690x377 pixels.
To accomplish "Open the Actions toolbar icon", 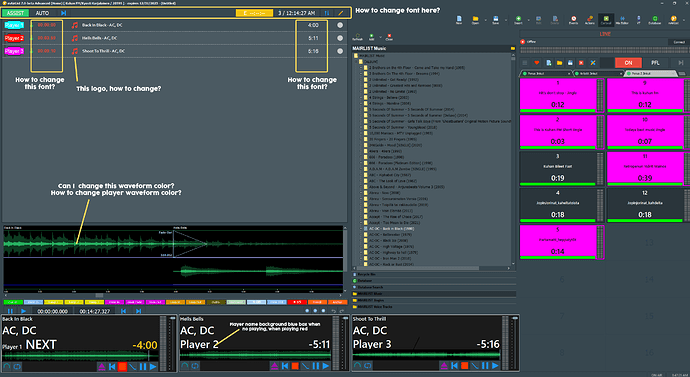I will click(x=590, y=20).
